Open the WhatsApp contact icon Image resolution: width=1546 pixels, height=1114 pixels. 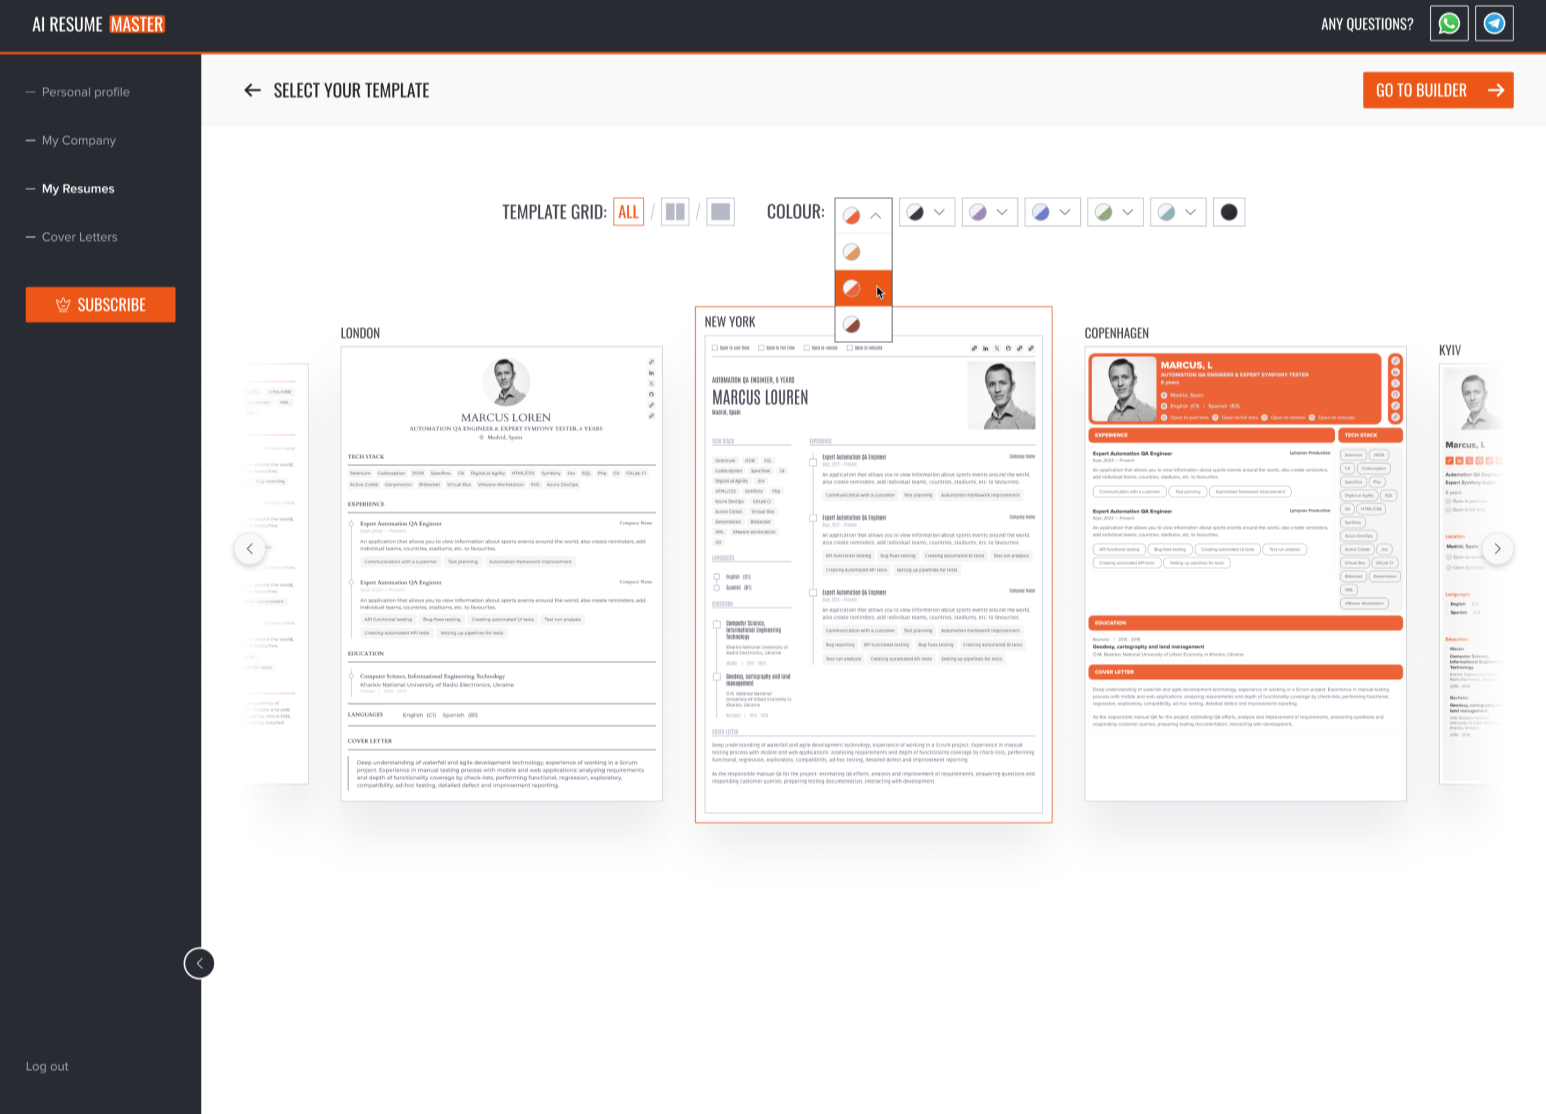pyautogui.click(x=1449, y=24)
